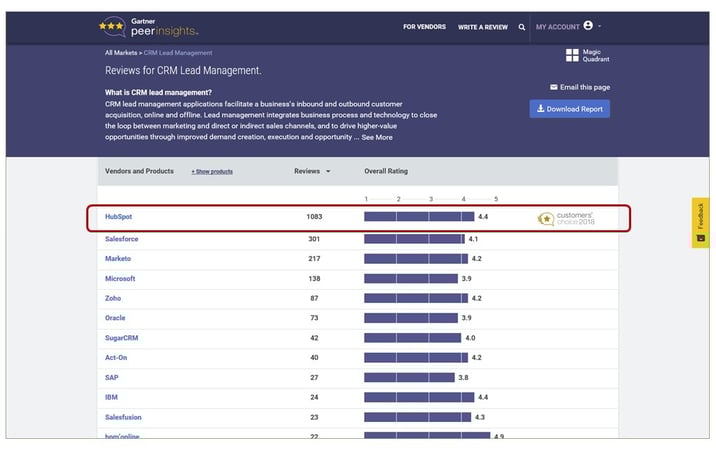
Task: Click the account profile avatar icon
Action: (587, 26)
